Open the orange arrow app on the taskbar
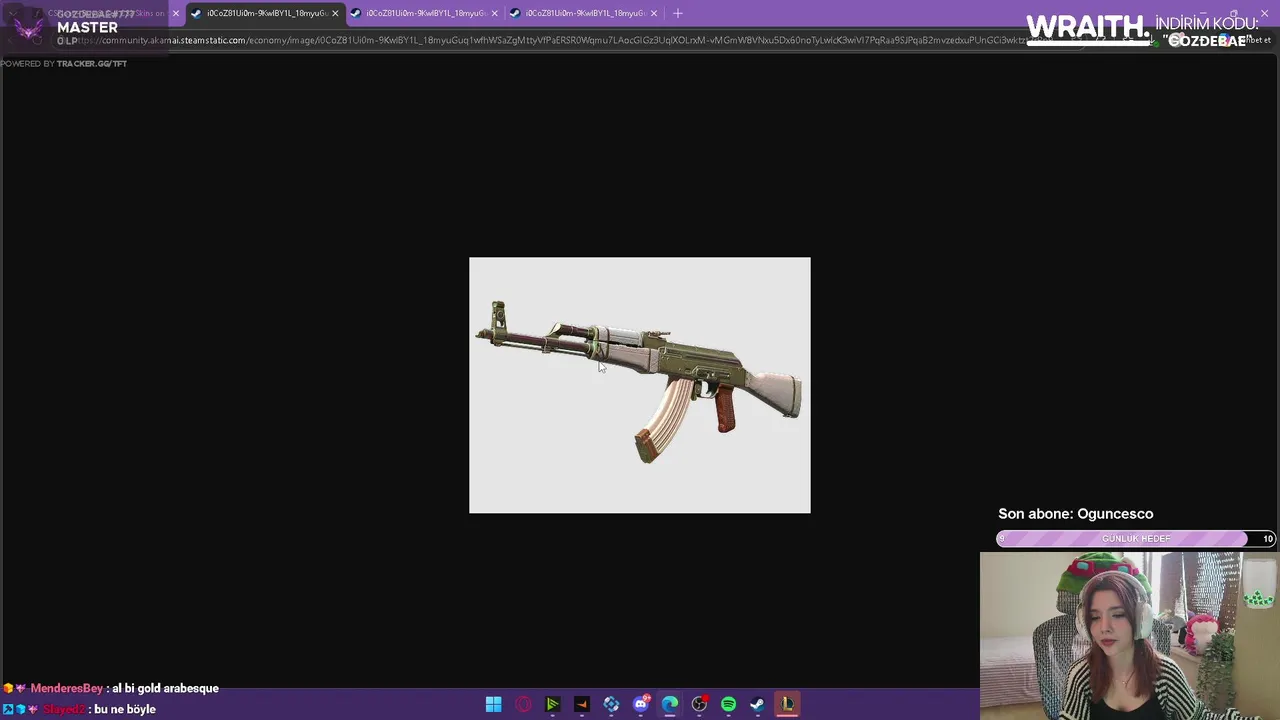 click(581, 704)
